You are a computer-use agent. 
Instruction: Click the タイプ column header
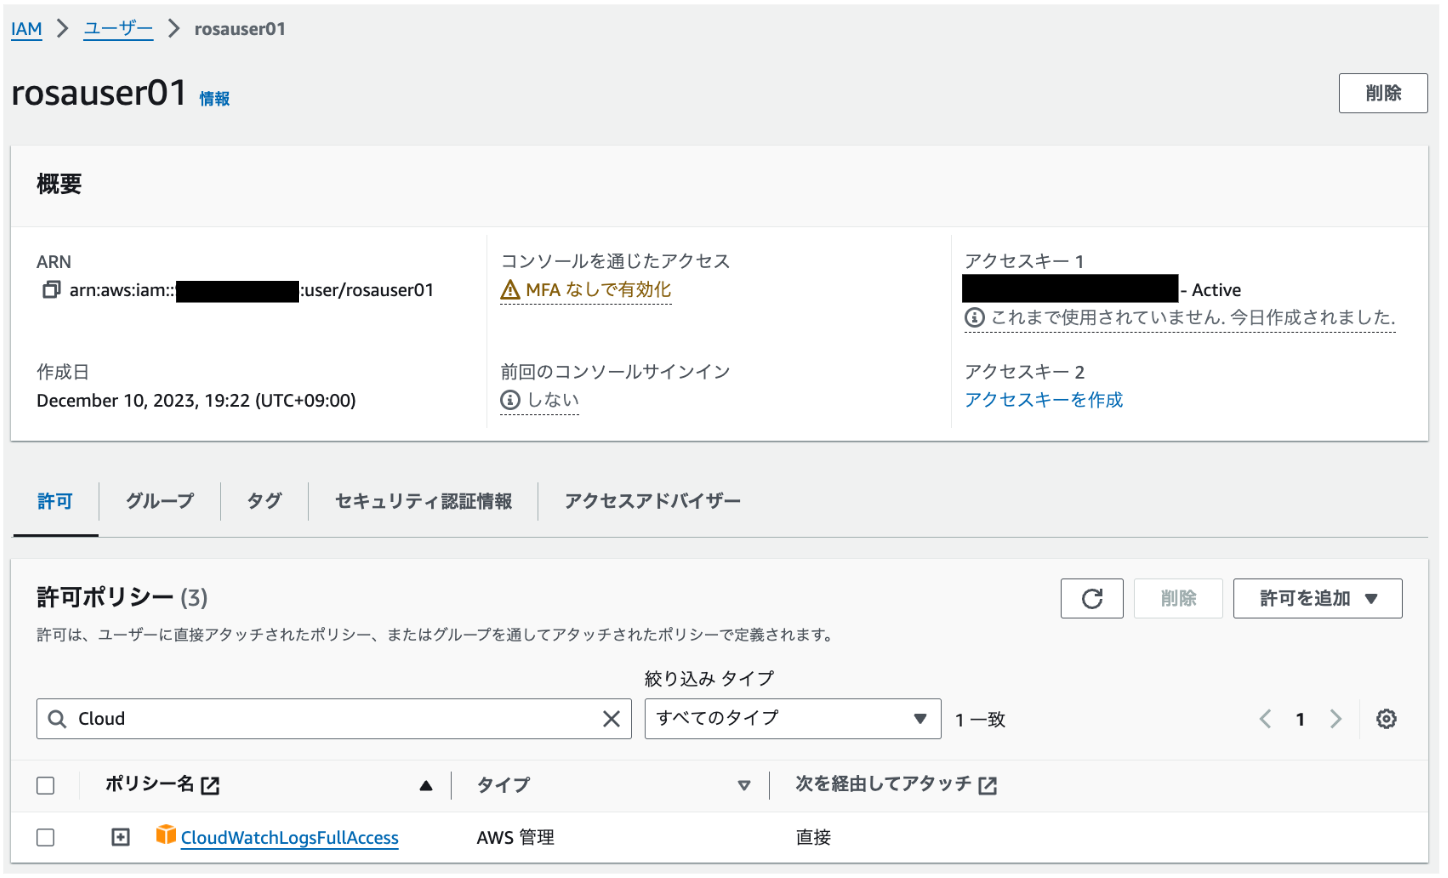(503, 785)
